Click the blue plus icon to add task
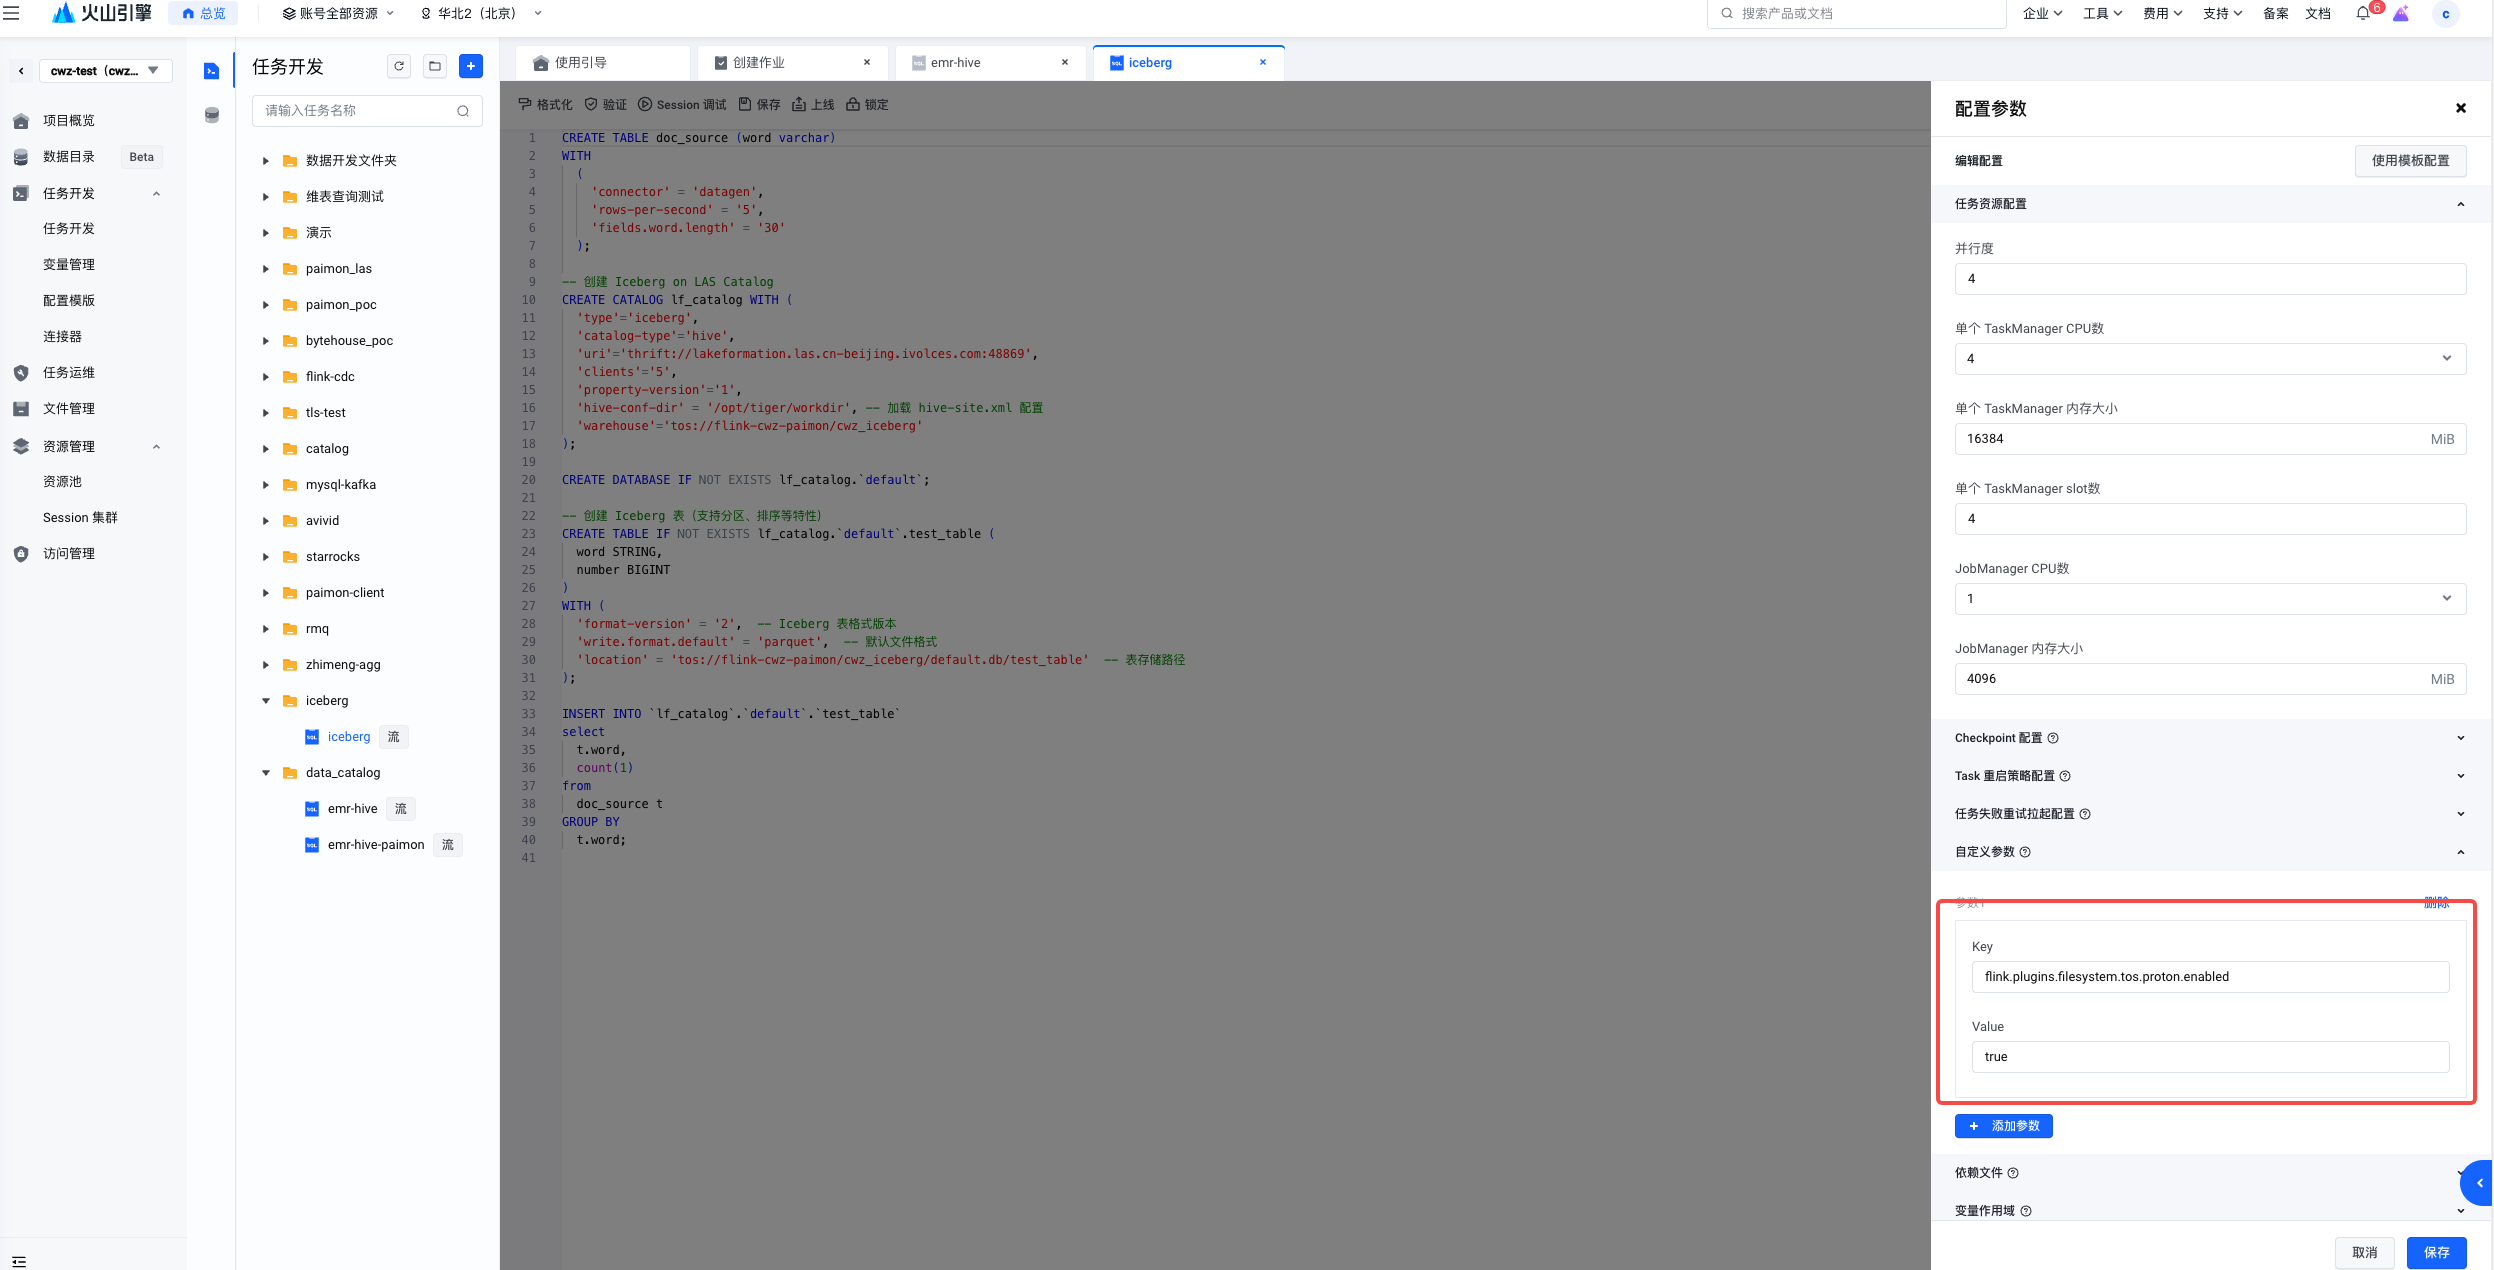The height and width of the screenshot is (1270, 2494). coord(470,66)
